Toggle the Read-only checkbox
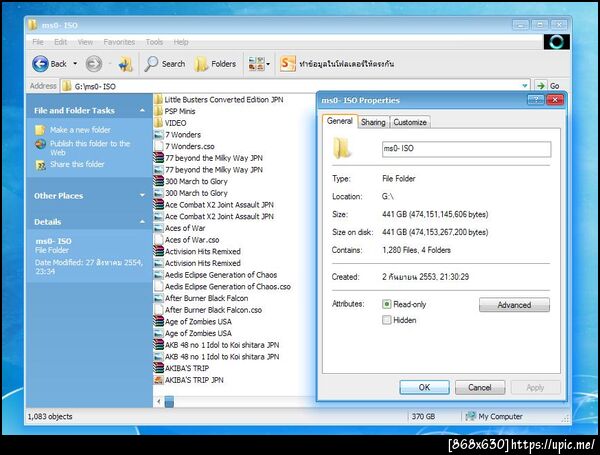The image size is (600, 455). [x=386, y=304]
